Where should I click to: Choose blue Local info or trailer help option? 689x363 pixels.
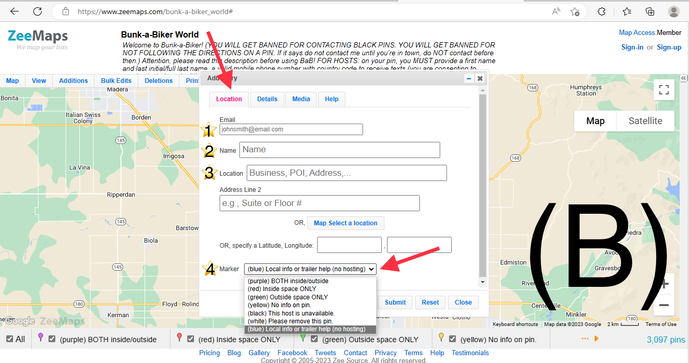coord(310,329)
